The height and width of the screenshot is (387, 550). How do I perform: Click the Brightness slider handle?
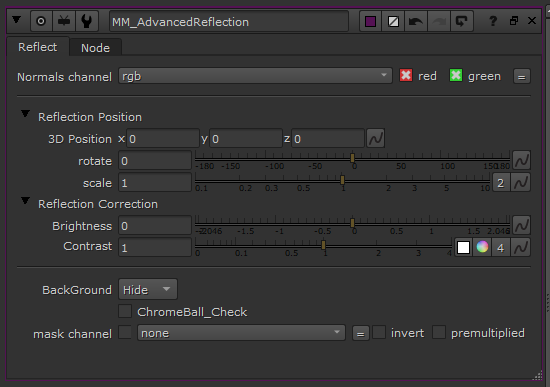pos(353,223)
